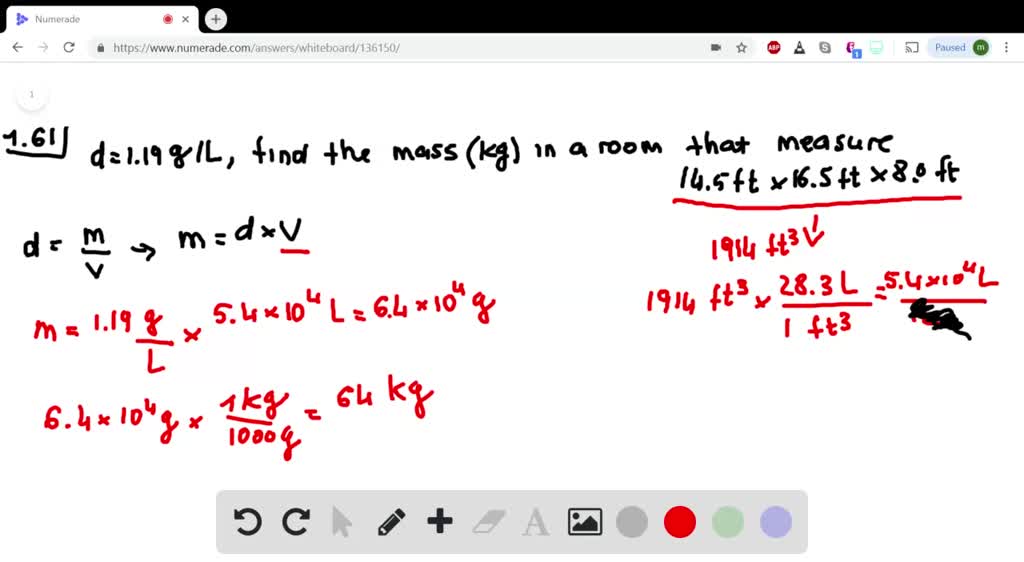Choose the red color swatch
Screen dimensions: 1024x562
pyautogui.click(x=680, y=522)
